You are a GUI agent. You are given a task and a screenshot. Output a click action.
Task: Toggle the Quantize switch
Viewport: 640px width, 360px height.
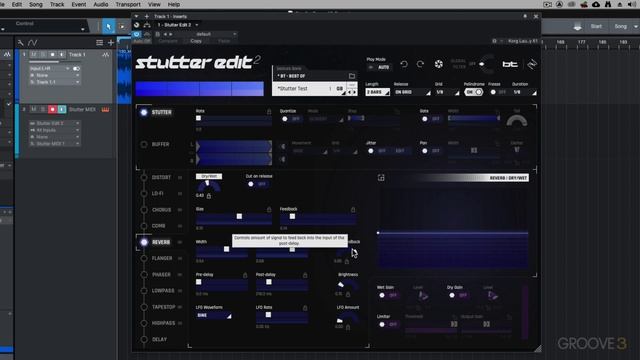[291, 119]
